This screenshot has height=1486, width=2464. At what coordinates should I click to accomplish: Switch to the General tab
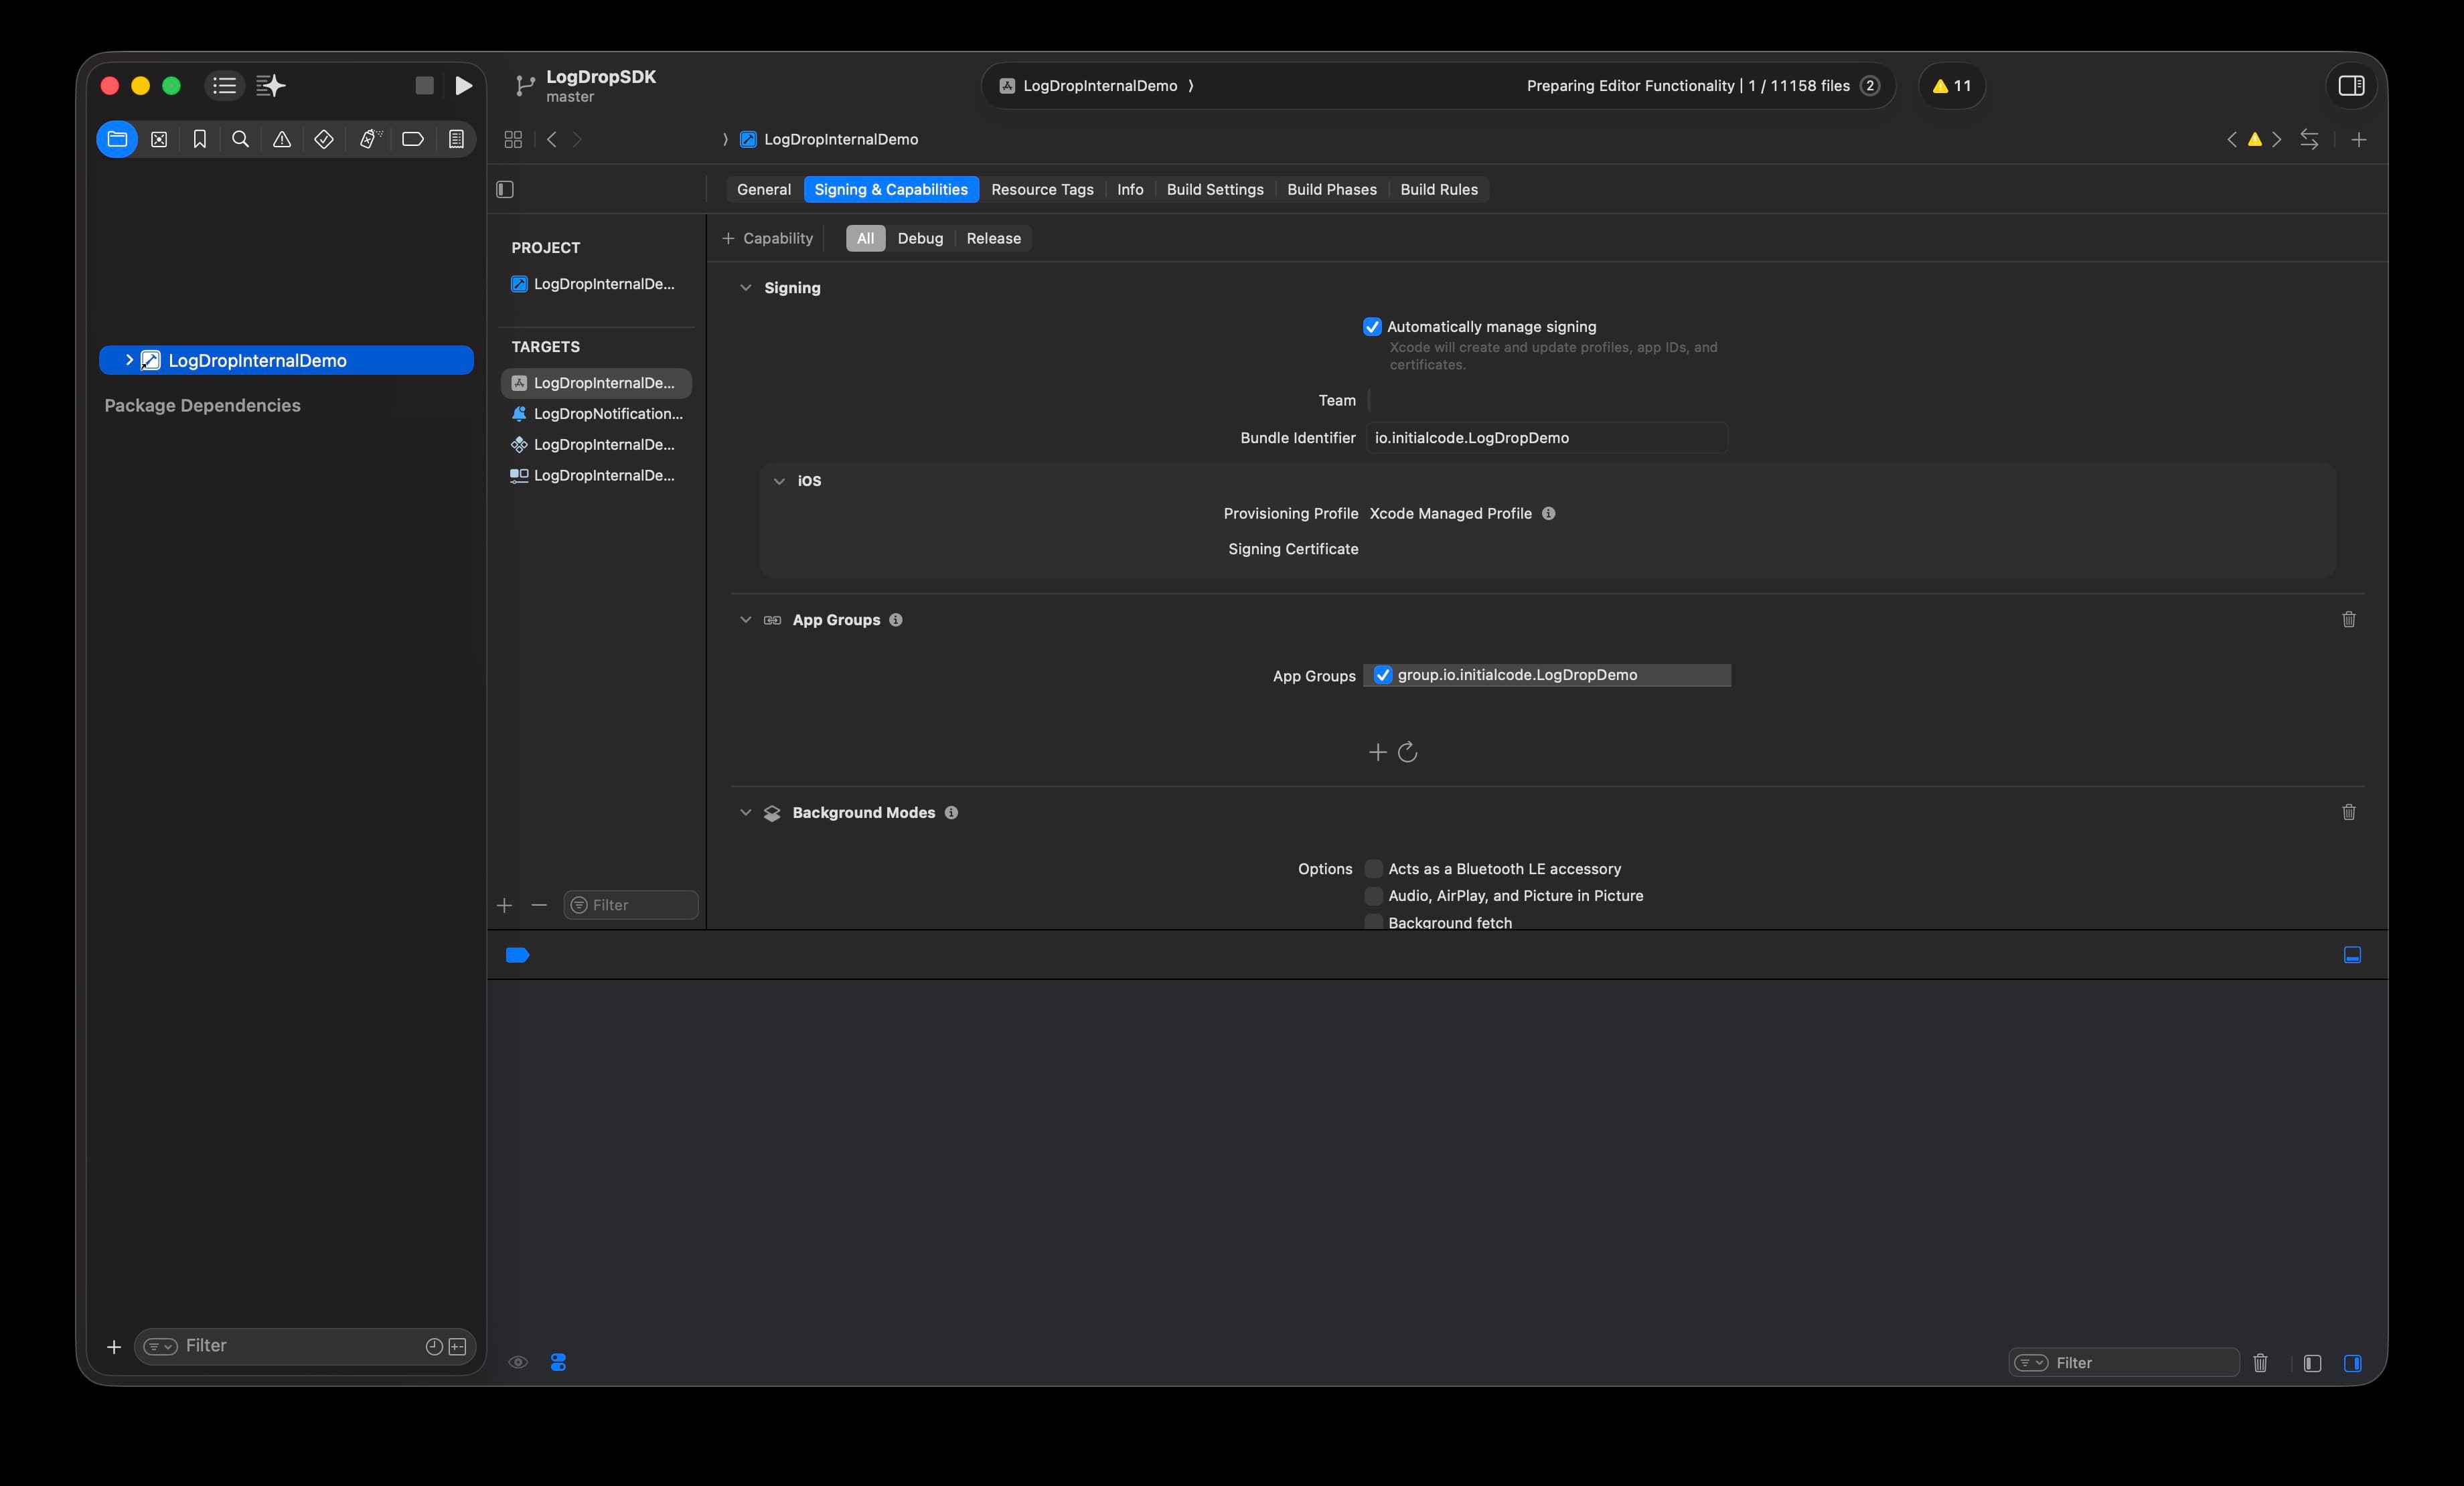click(x=764, y=189)
